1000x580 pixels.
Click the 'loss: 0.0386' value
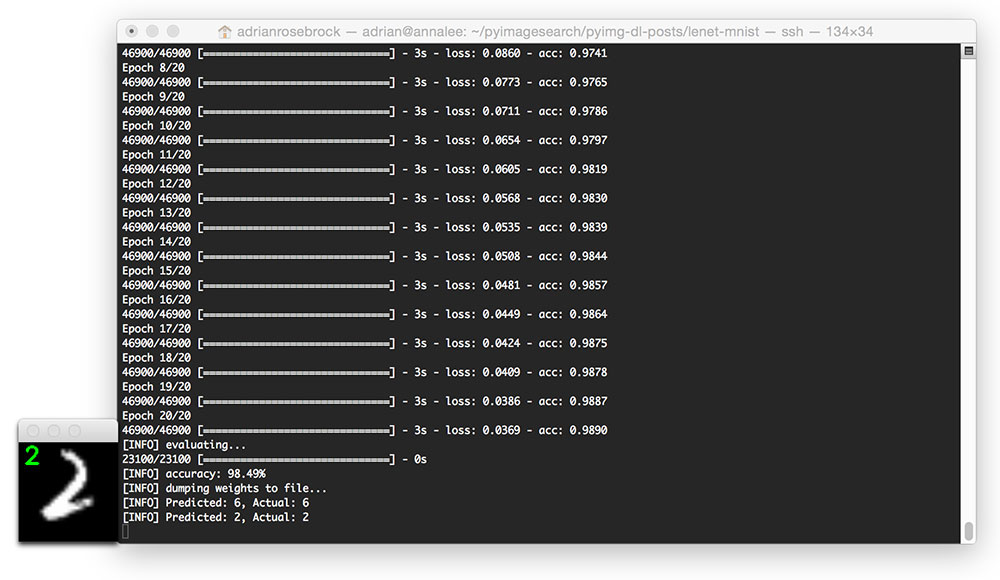point(483,401)
